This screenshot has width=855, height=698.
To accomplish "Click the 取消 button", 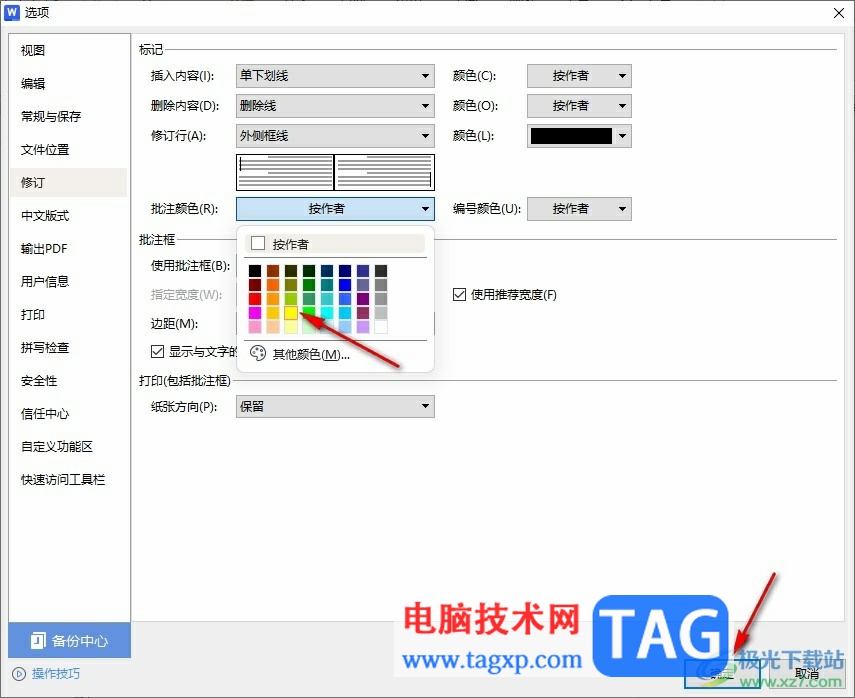I will pyautogui.click(x=807, y=675).
